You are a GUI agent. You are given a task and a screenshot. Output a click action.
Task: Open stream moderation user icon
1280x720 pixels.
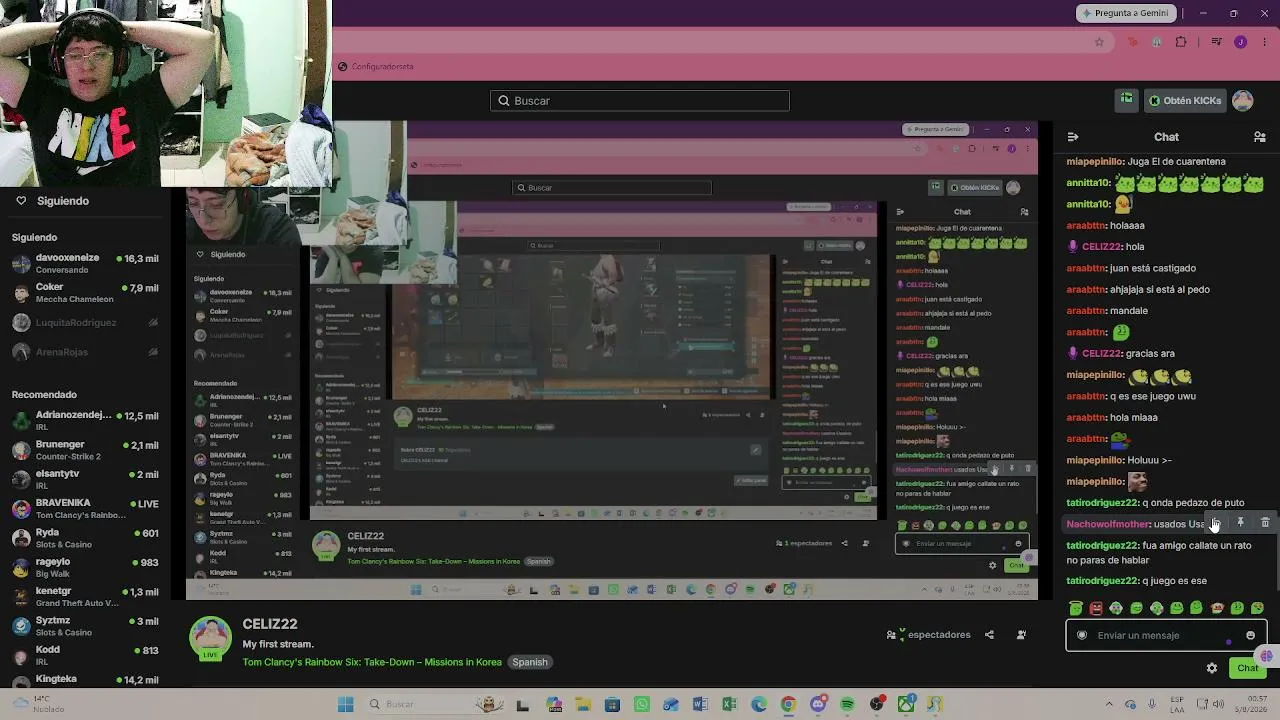coord(1021,635)
